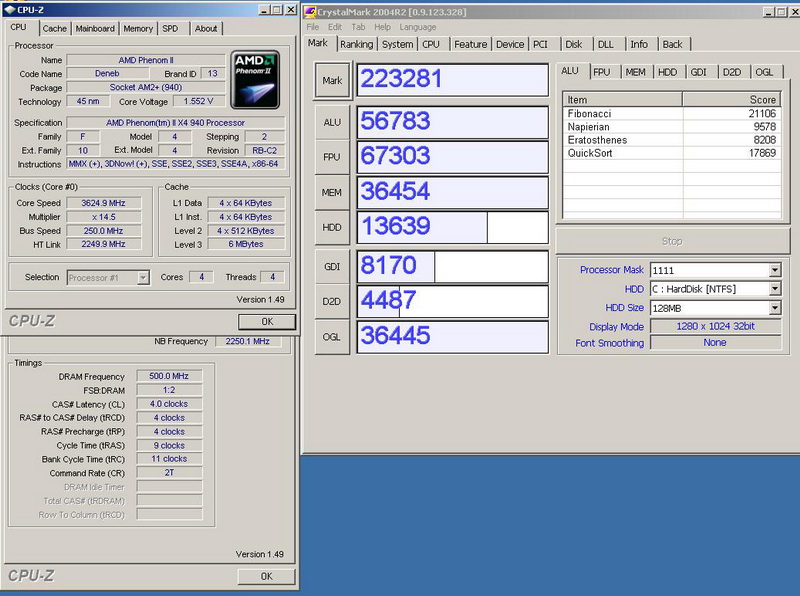
Task: Click the Score column header
Action: 732,100
